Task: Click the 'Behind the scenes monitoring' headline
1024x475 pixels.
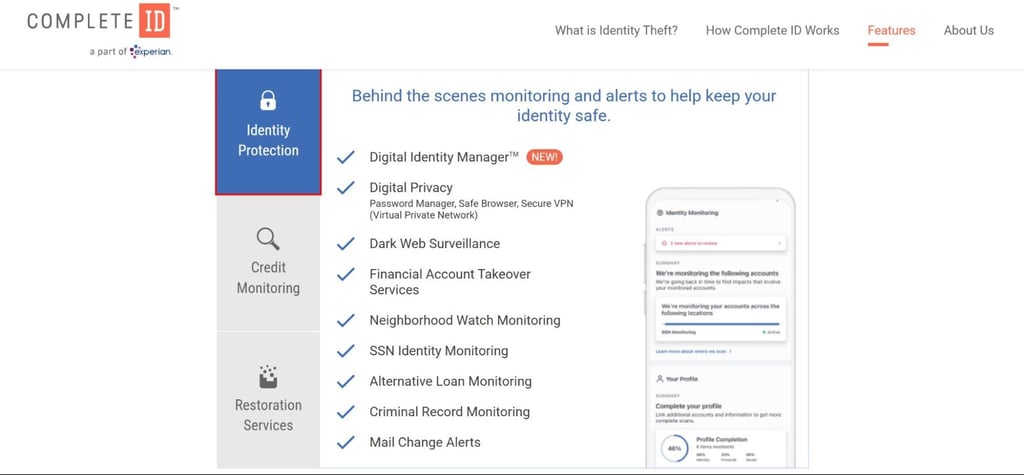Action: click(564, 106)
